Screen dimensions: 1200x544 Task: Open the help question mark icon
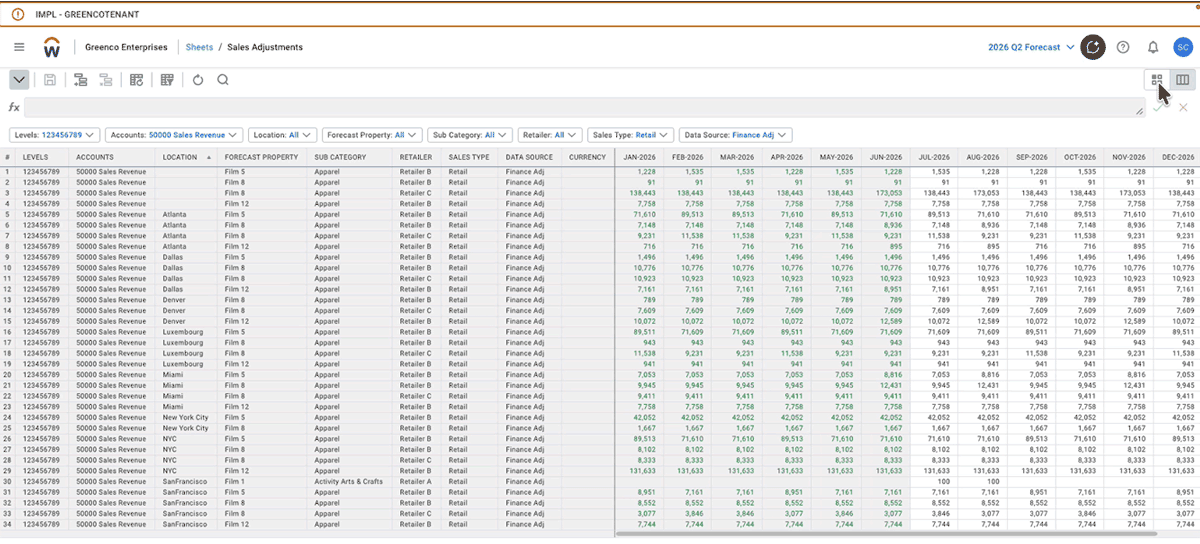[x=1123, y=47]
